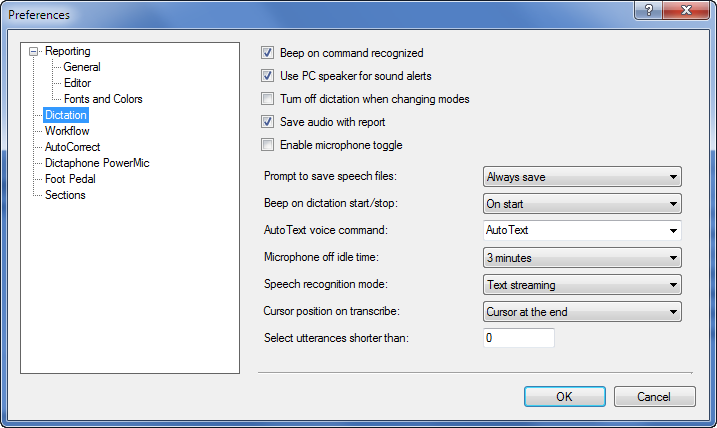Change Speech recognition mode dropdown
The height and width of the screenshot is (428, 717).
point(582,284)
